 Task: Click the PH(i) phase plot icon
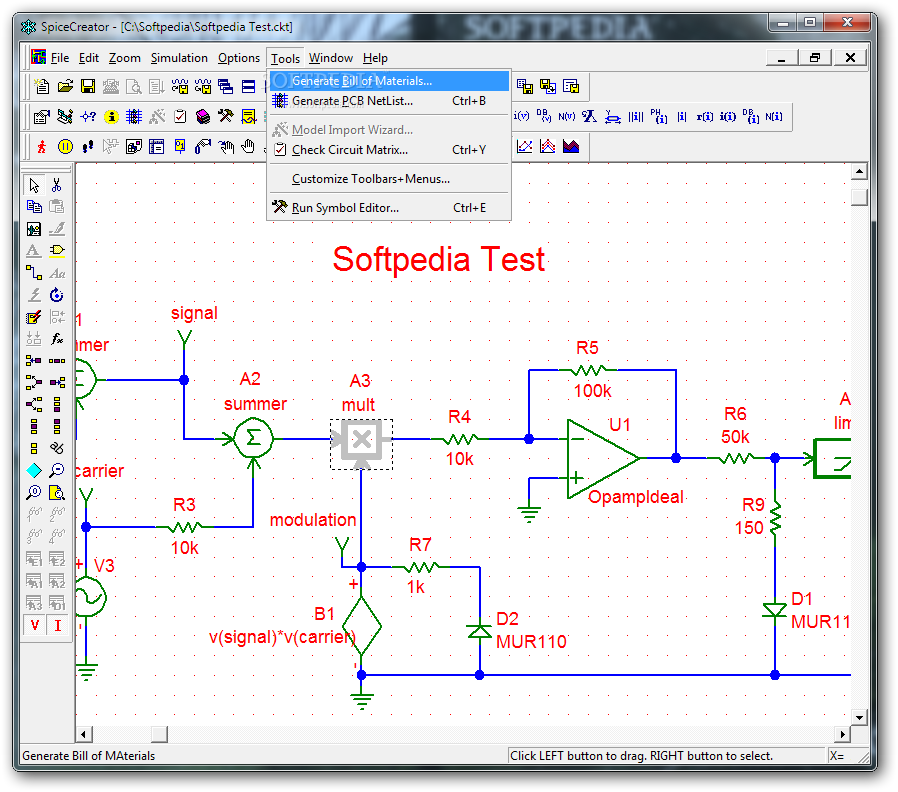[659, 117]
